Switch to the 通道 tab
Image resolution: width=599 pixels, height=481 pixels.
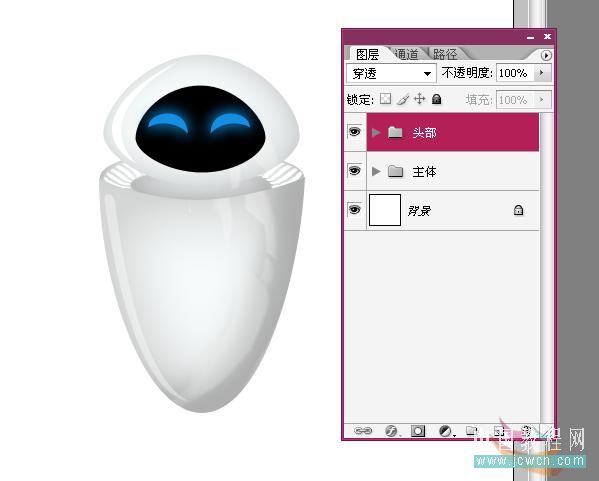point(406,54)
